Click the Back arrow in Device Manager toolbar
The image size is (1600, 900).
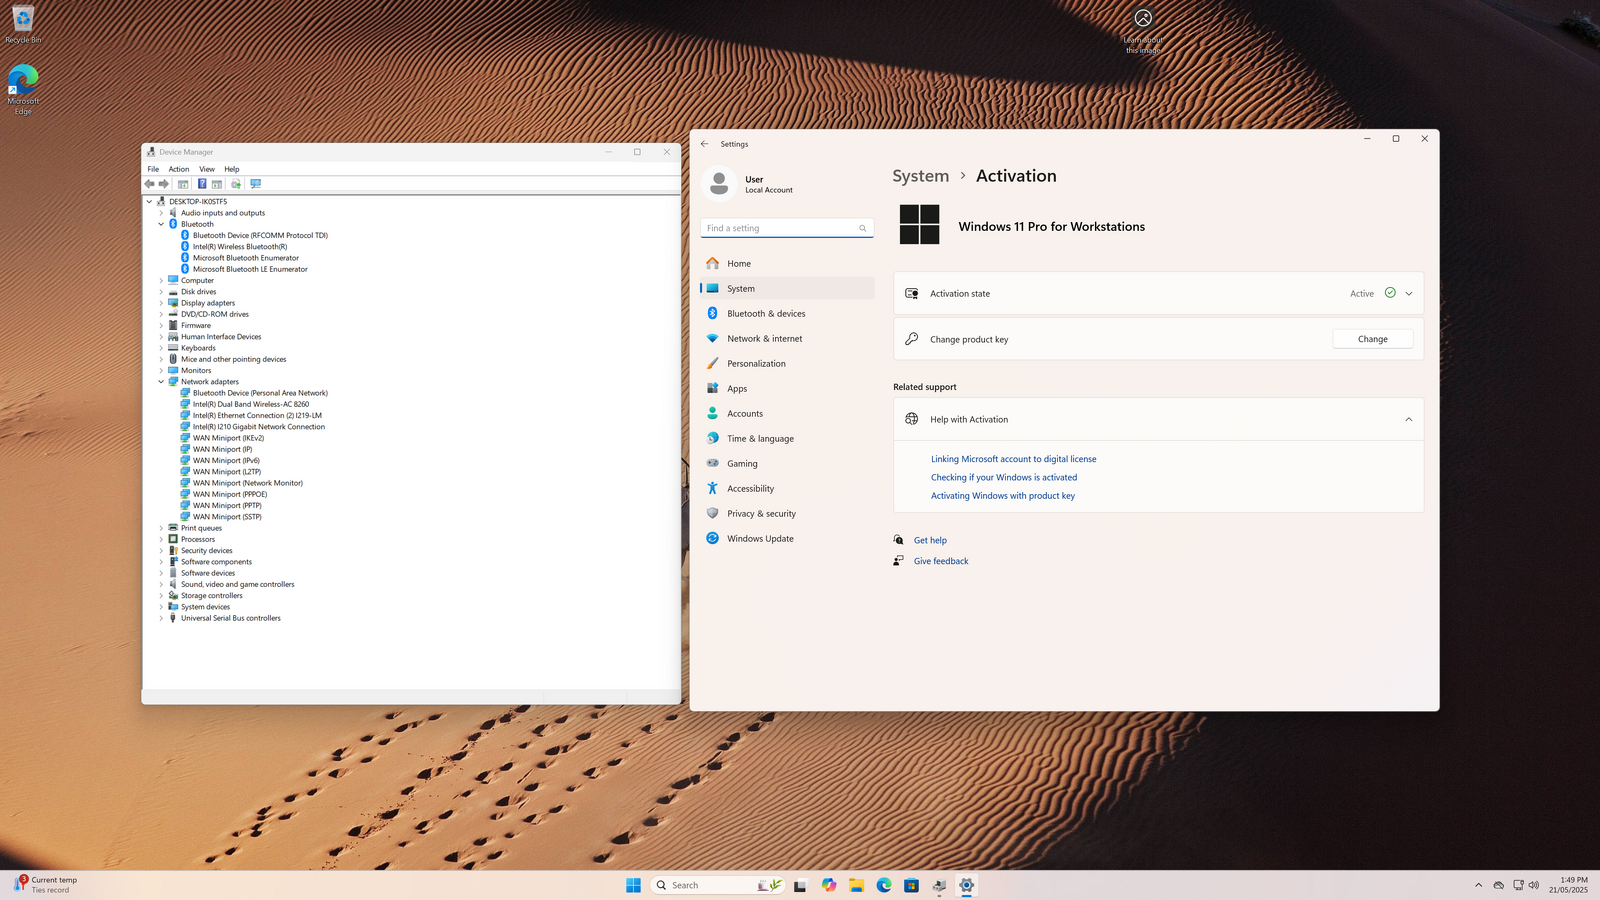[x=150, y=184]
